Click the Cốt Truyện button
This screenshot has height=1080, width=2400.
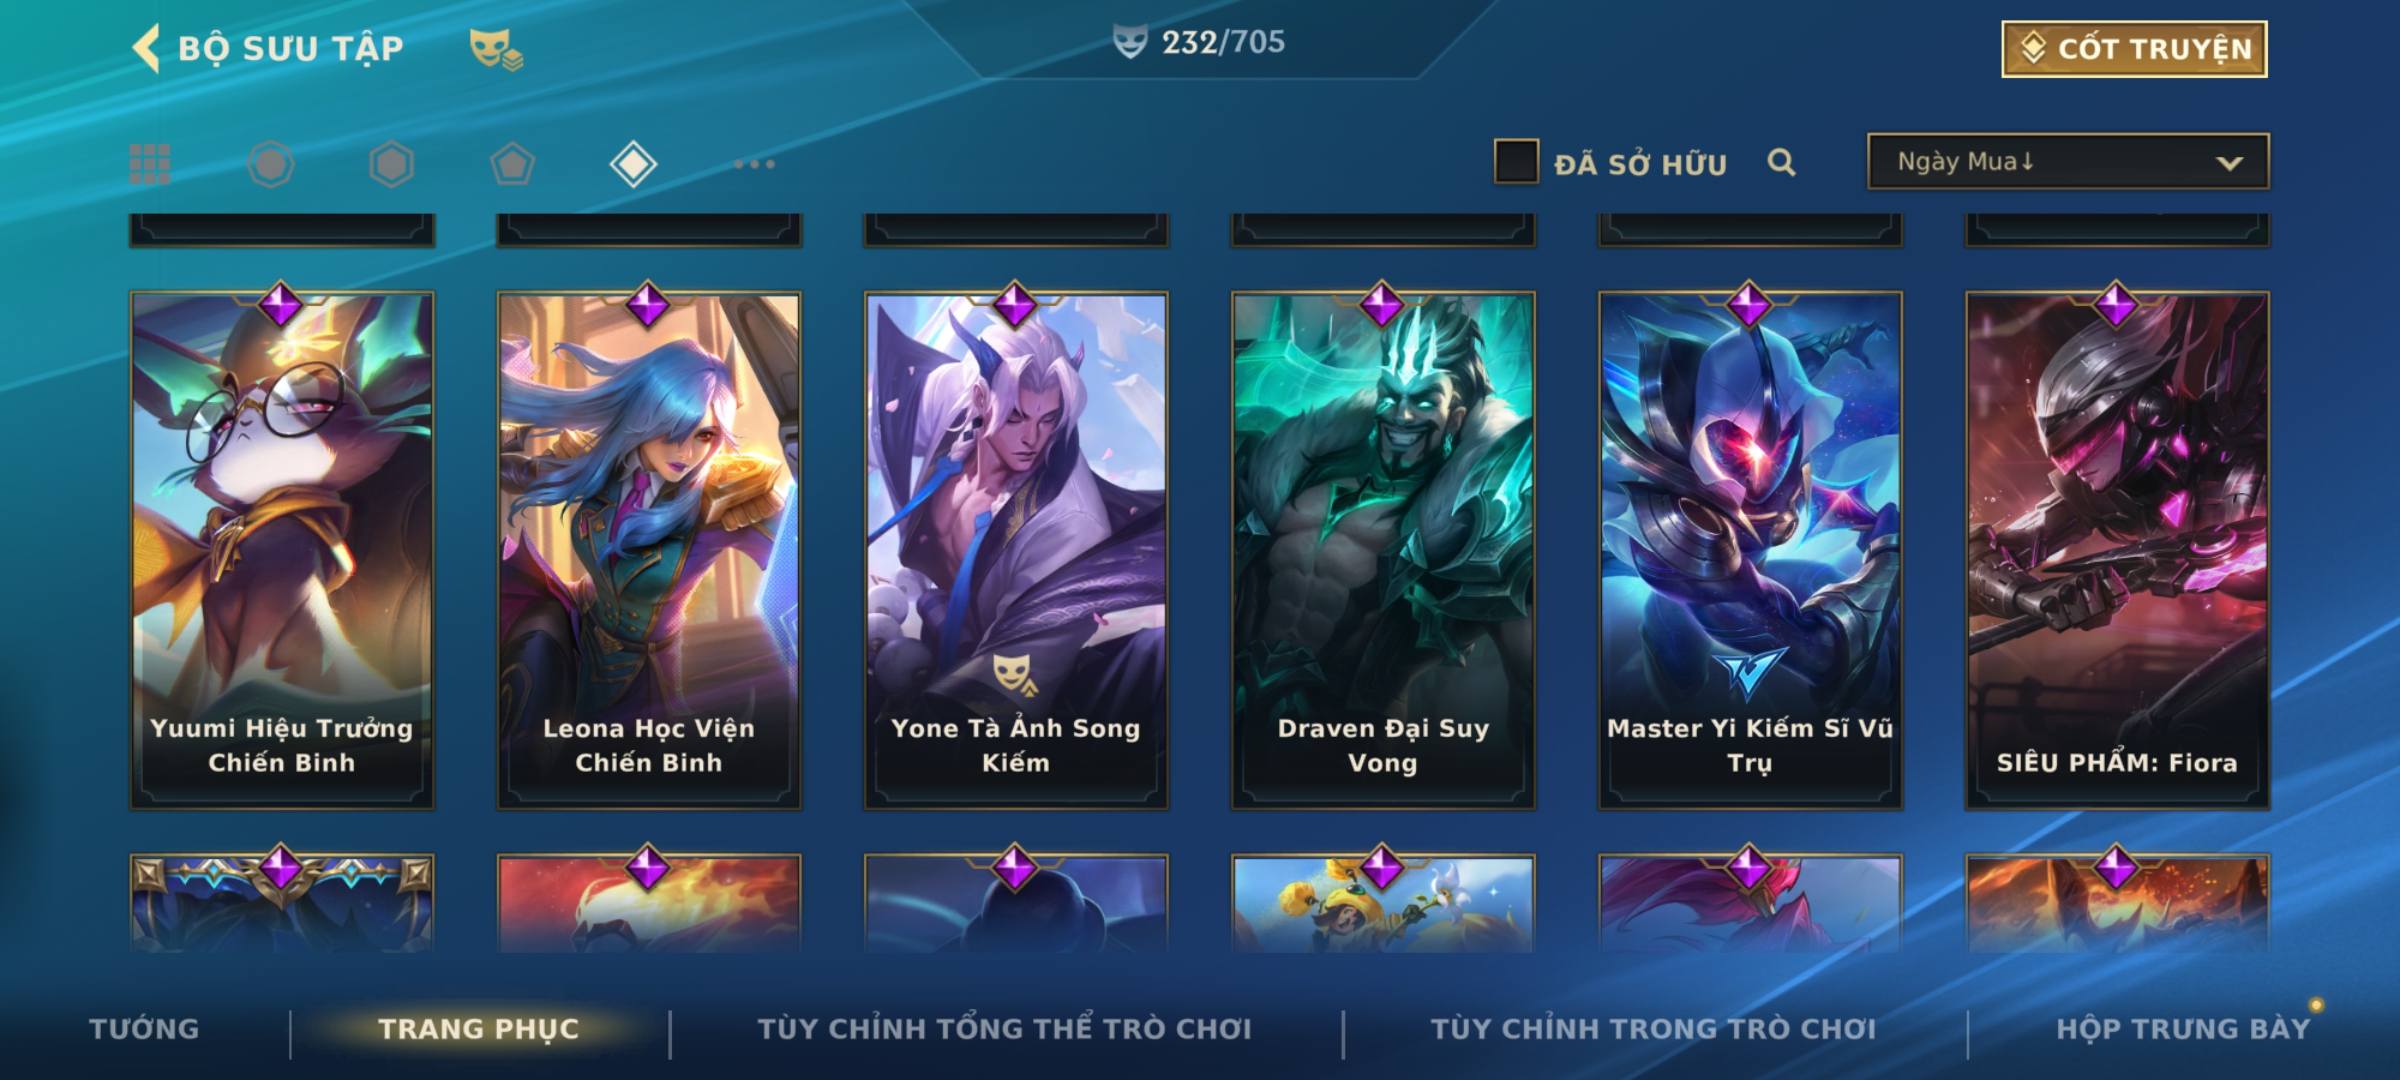(2134, 48)
